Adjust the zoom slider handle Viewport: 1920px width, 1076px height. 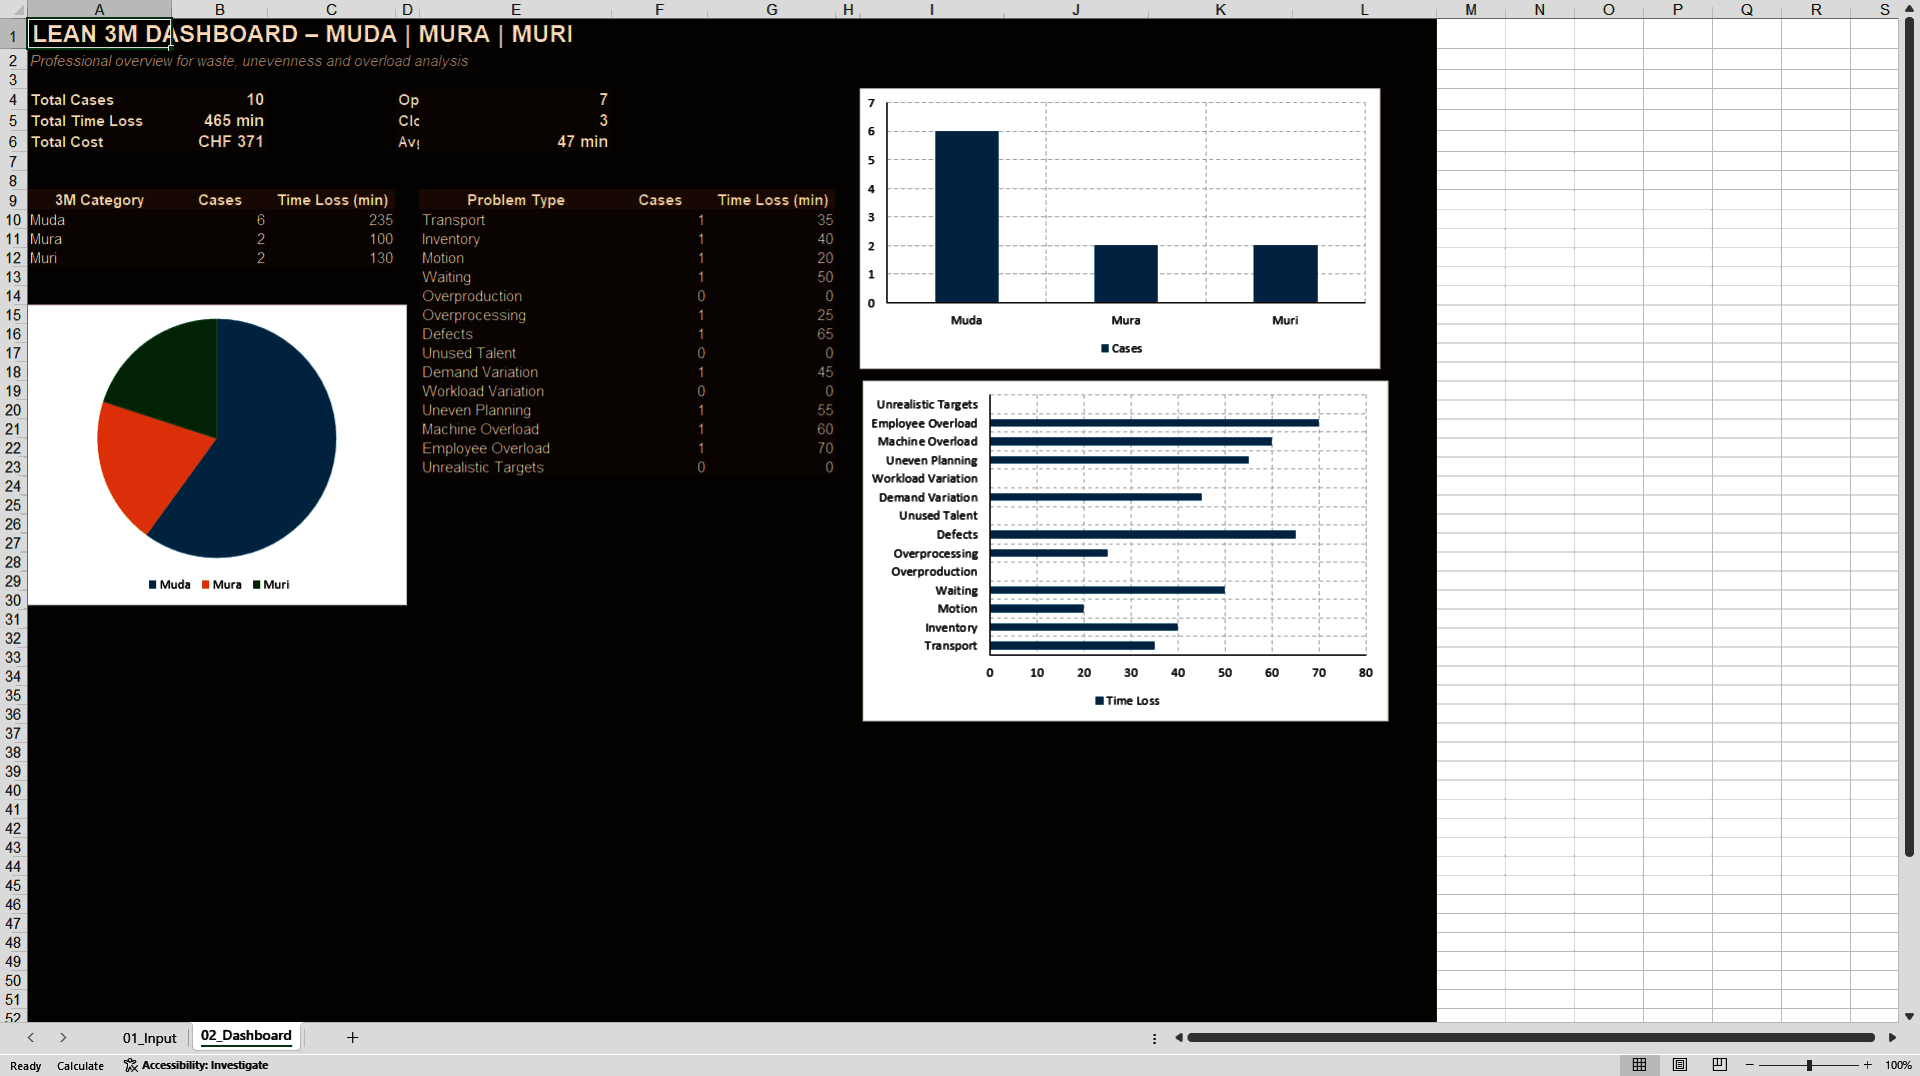pos(1809,1065)
